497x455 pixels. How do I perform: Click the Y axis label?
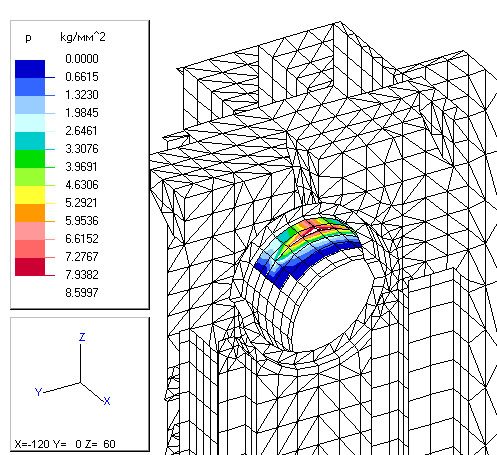pos(38,392)
